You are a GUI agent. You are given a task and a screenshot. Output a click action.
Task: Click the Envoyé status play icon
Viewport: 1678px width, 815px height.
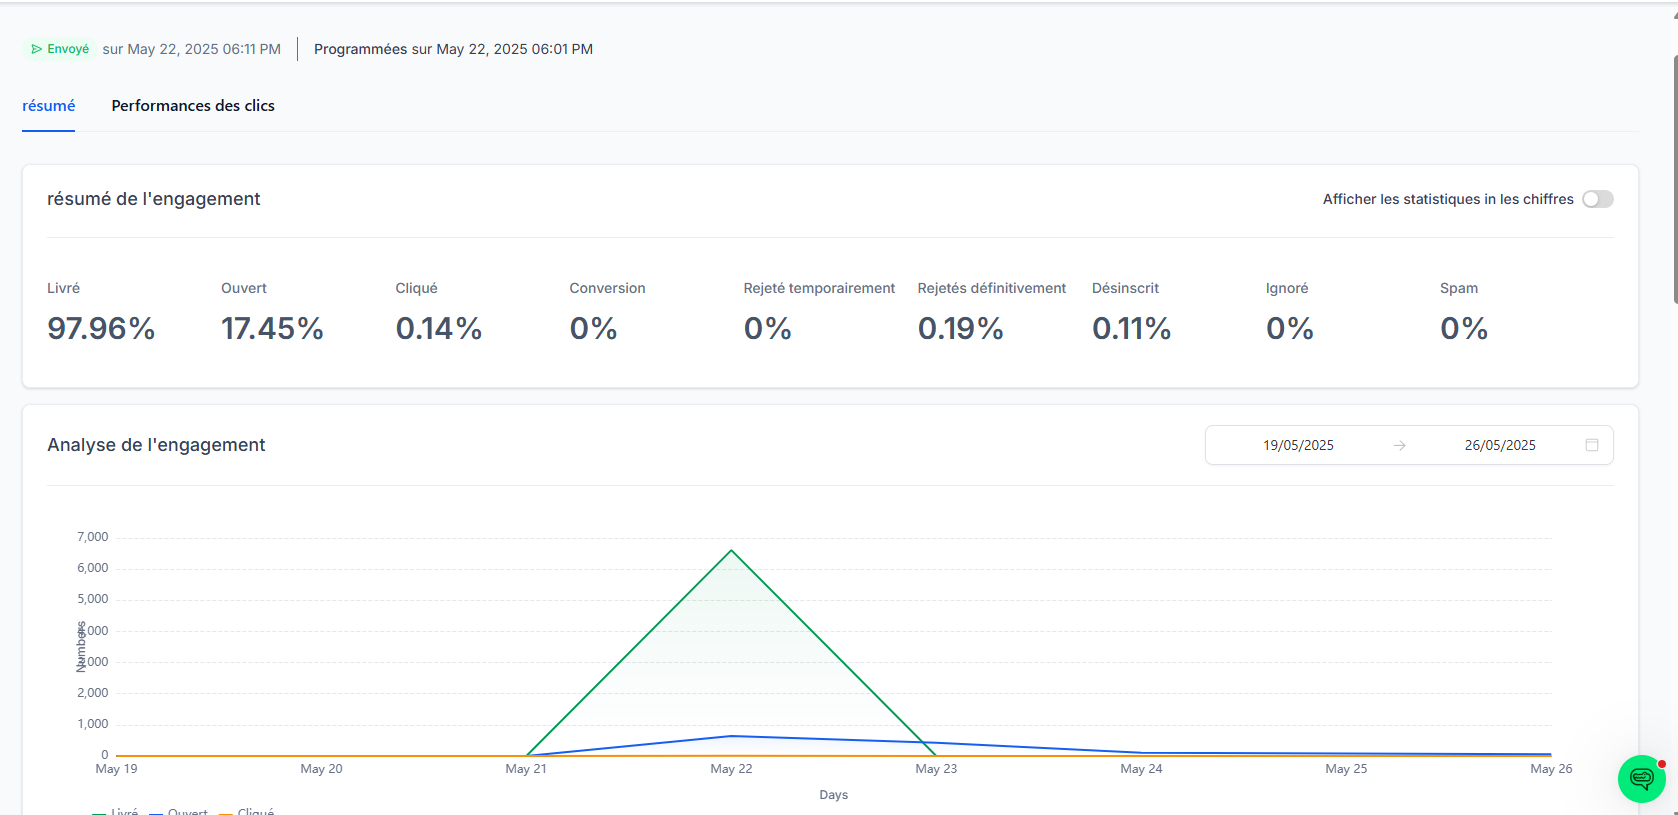coord(37,49)
